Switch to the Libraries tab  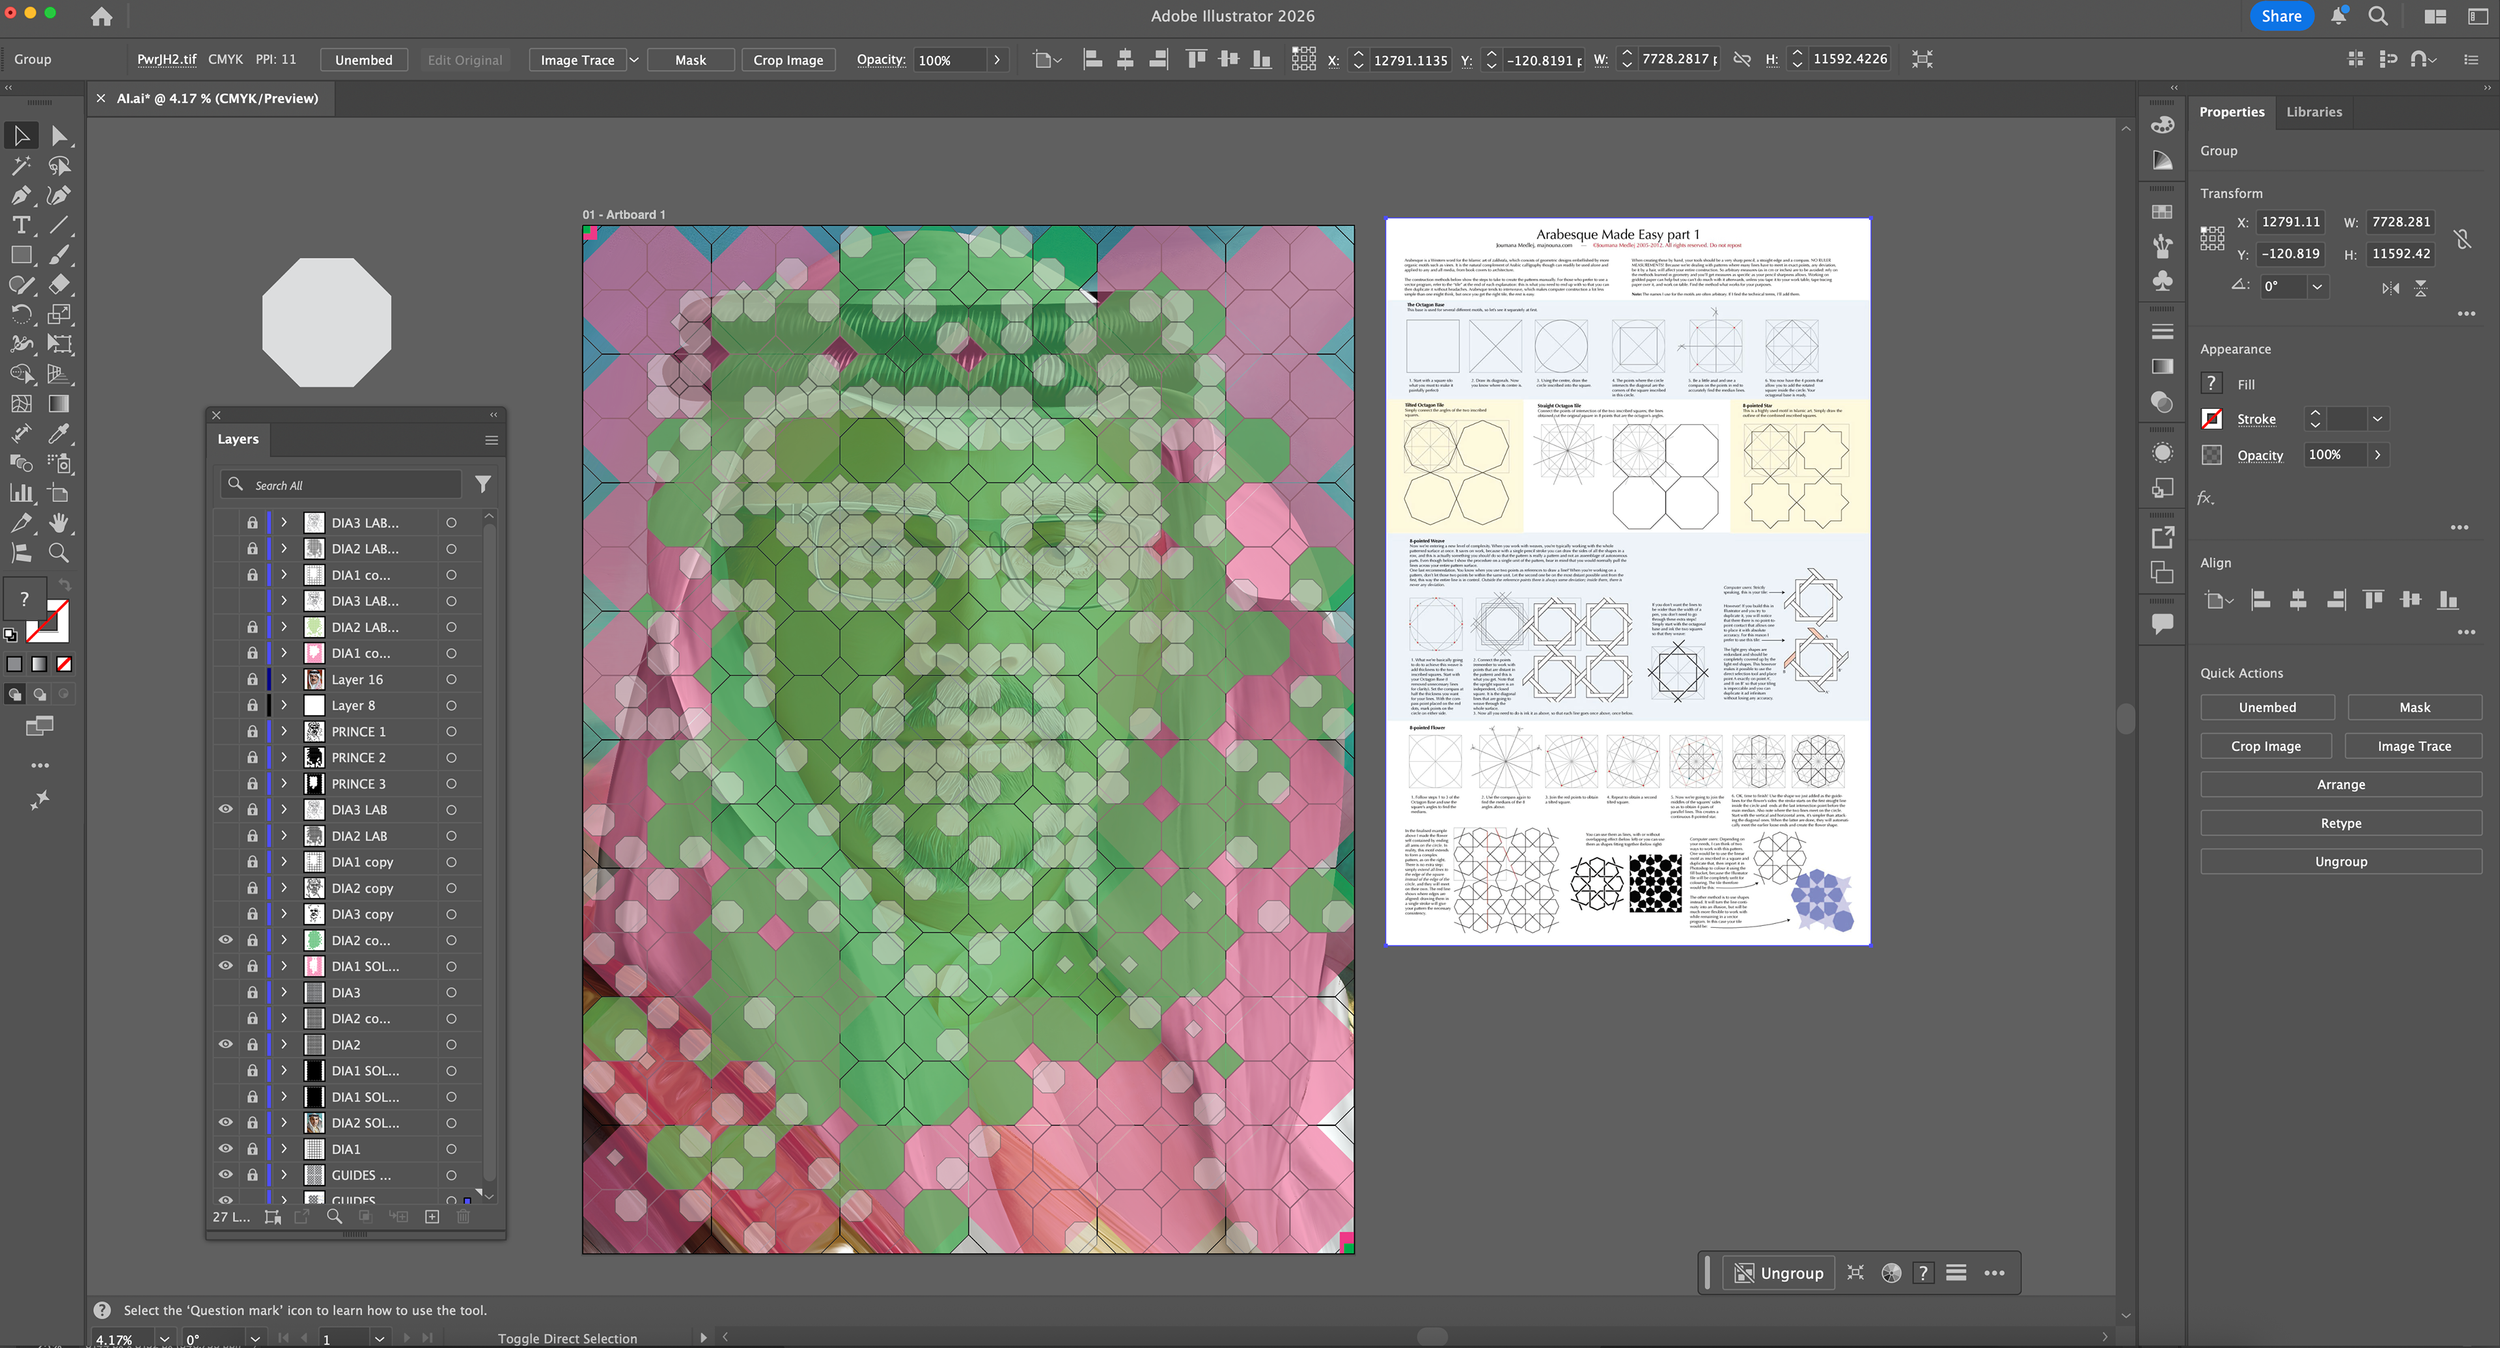click(2314, 112)
